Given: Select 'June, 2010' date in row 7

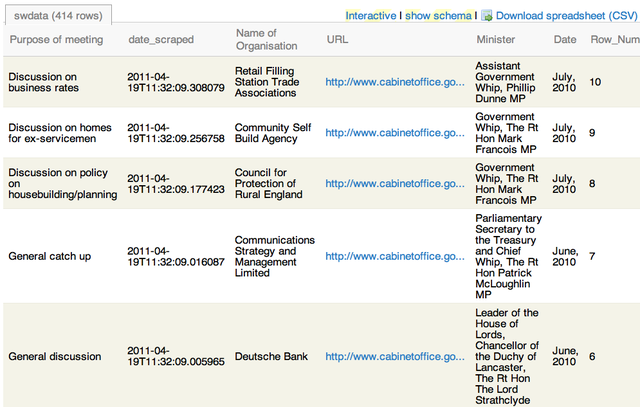Looking at the screenshot, I should (565, 256).
